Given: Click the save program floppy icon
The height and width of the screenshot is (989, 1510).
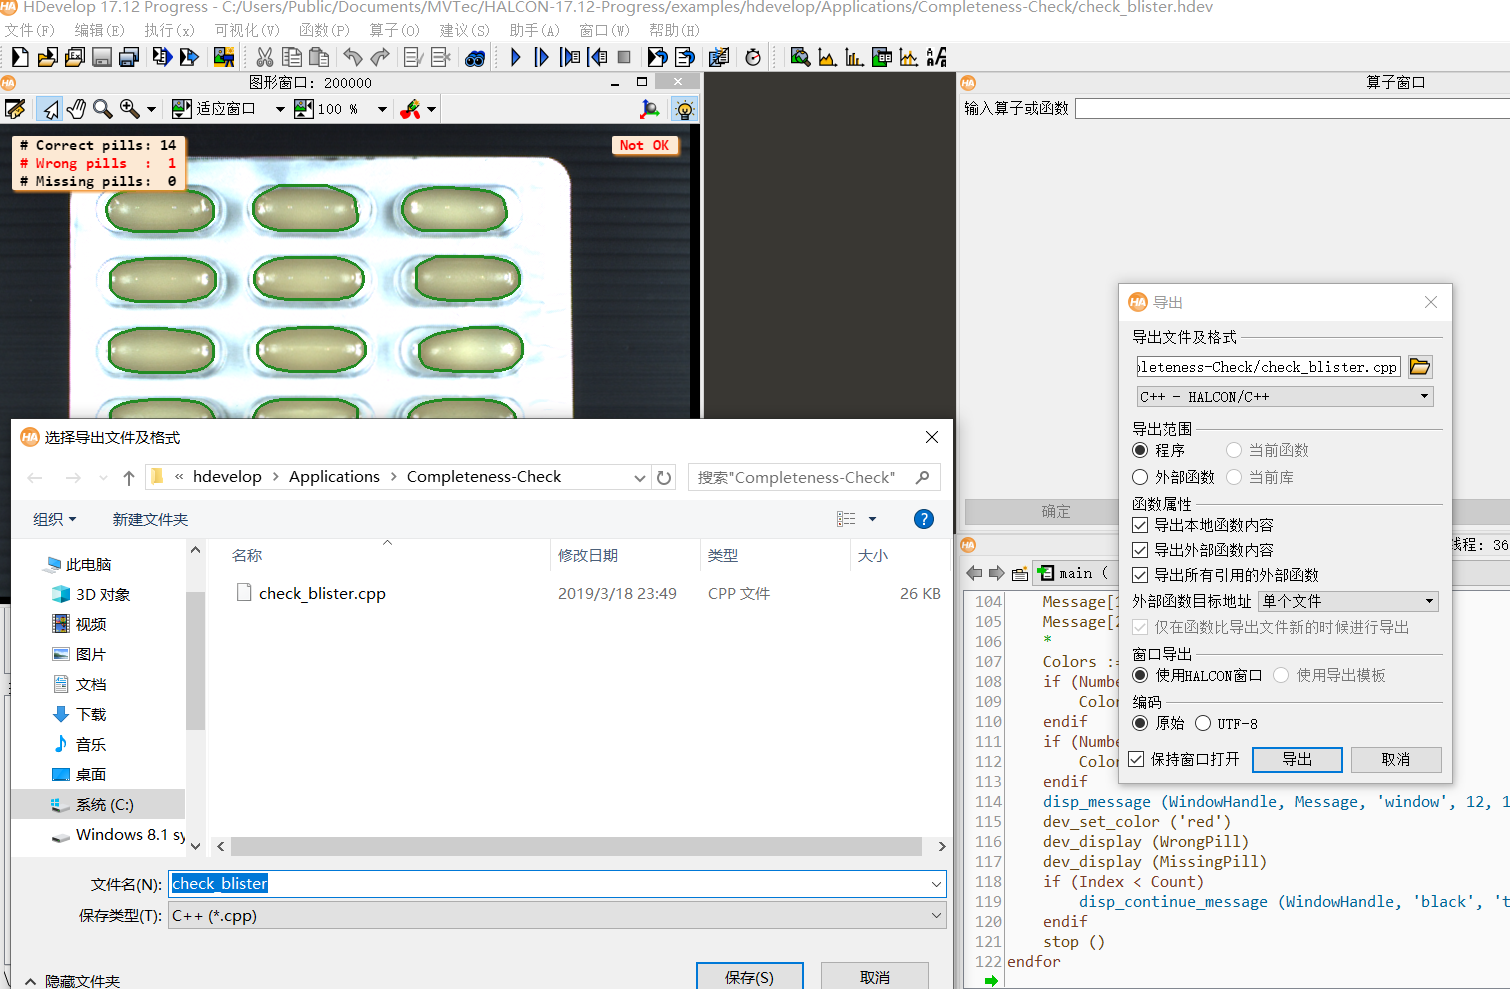Looking at the screenshot, I should click(101, 57).
